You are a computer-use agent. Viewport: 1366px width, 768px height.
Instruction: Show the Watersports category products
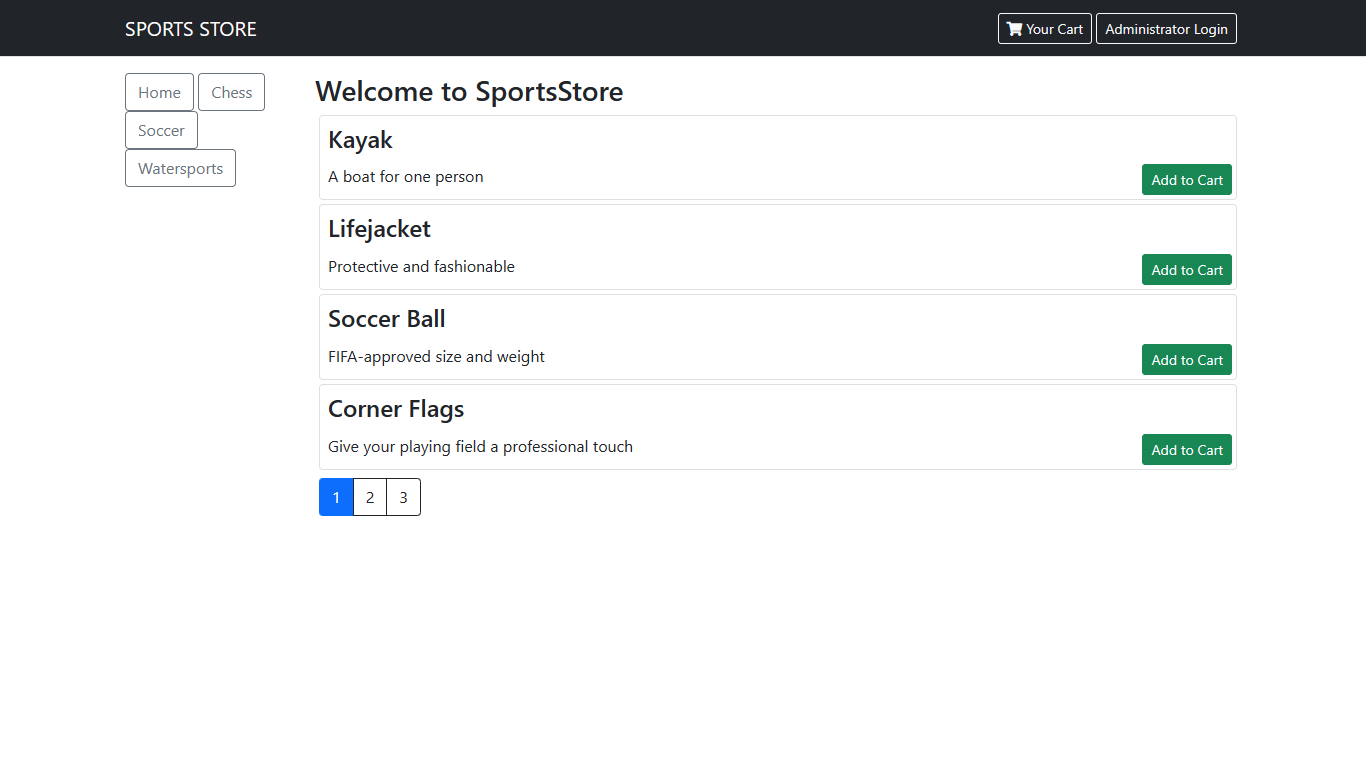180,168
